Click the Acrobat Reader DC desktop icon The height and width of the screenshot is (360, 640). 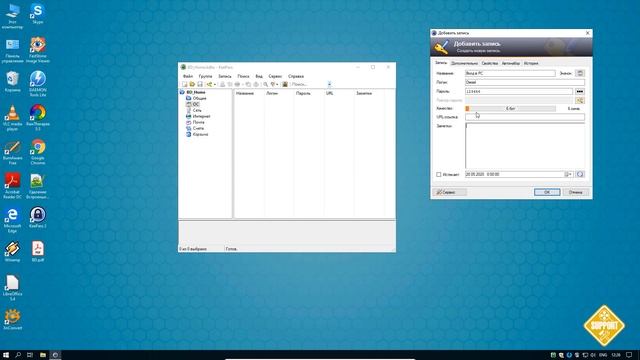[x=13, y=186]
